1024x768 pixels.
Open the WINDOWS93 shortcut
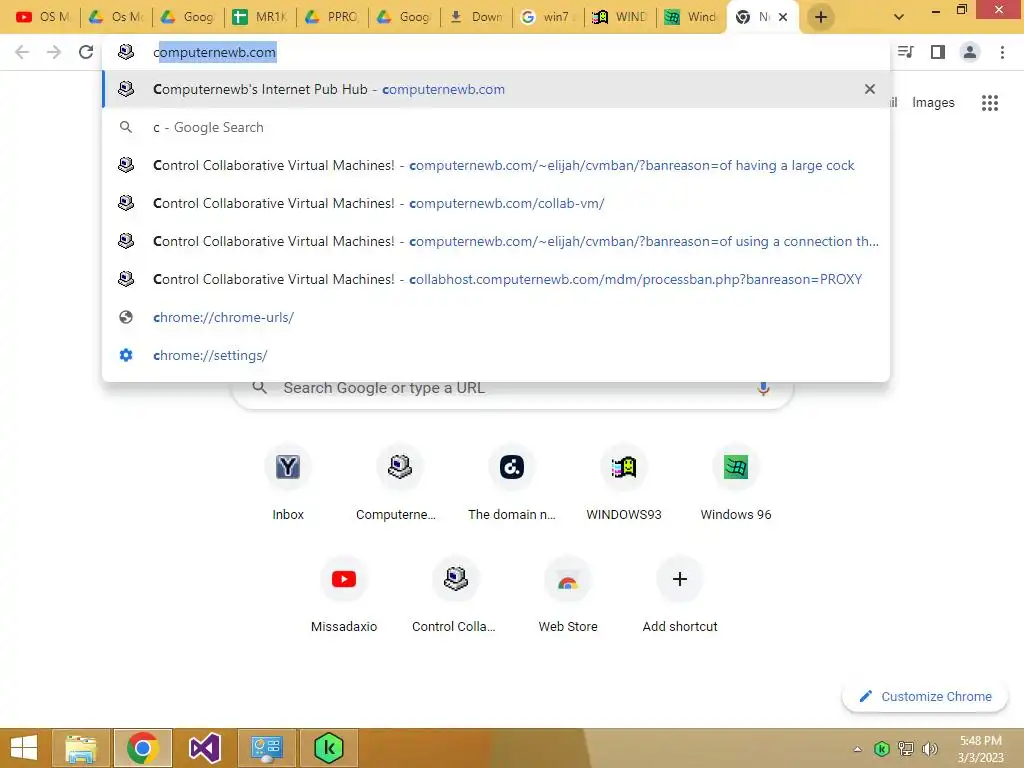624,483
